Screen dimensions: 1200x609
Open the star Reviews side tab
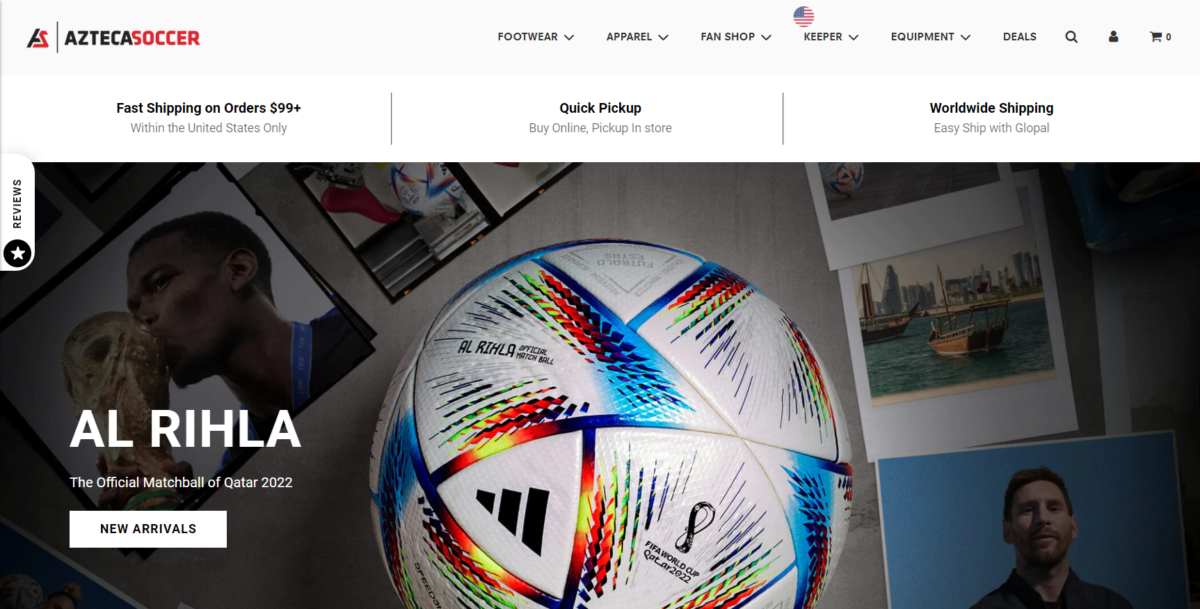(17, 213)
